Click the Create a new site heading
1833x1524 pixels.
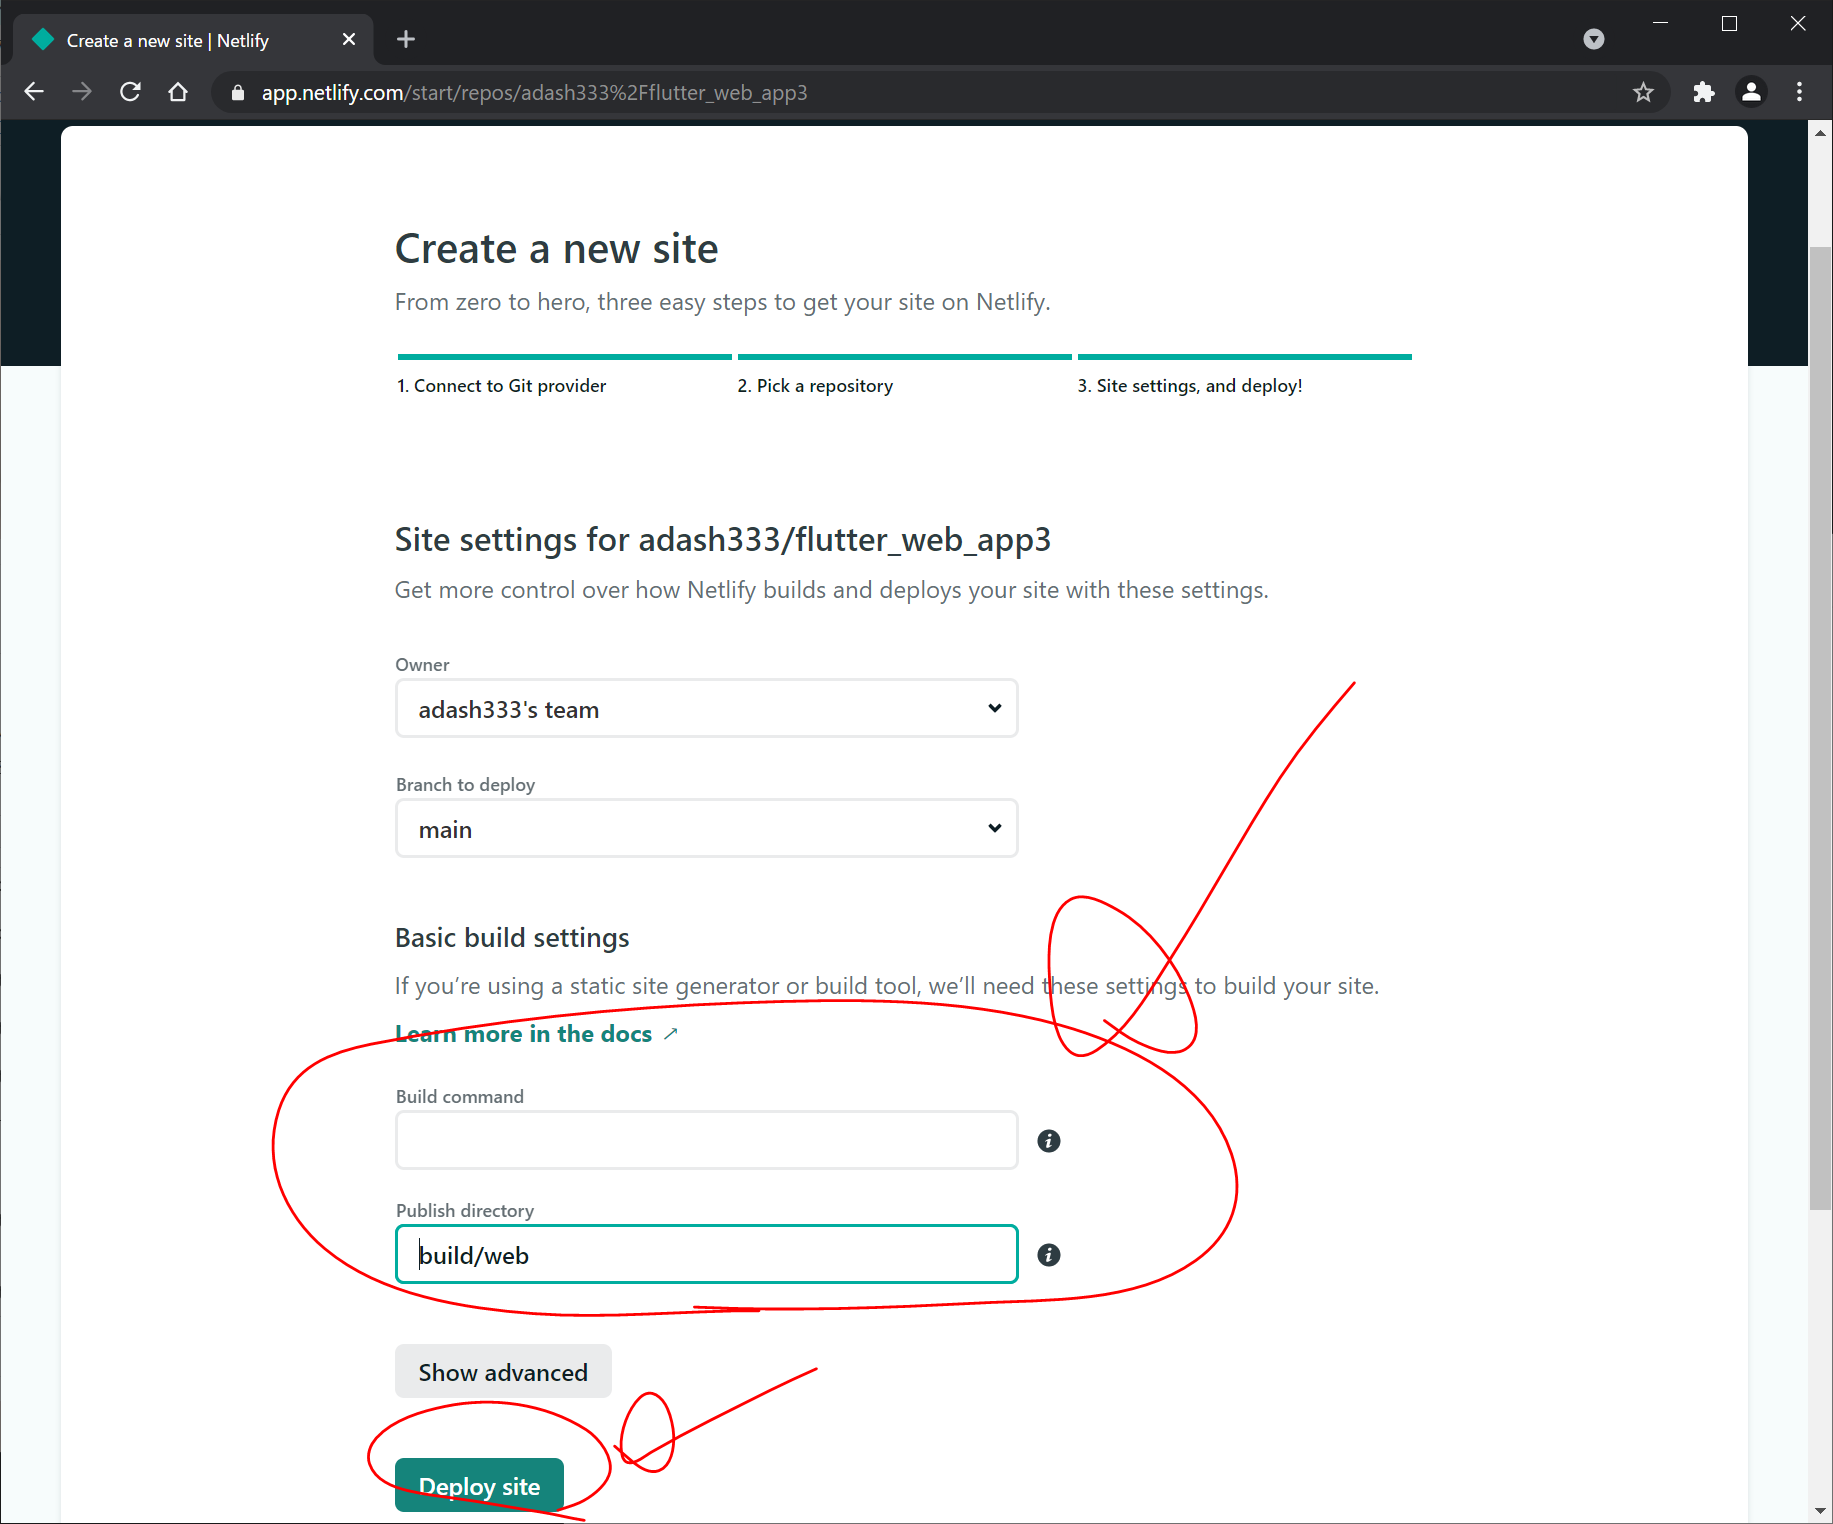(x=557, y=249)
